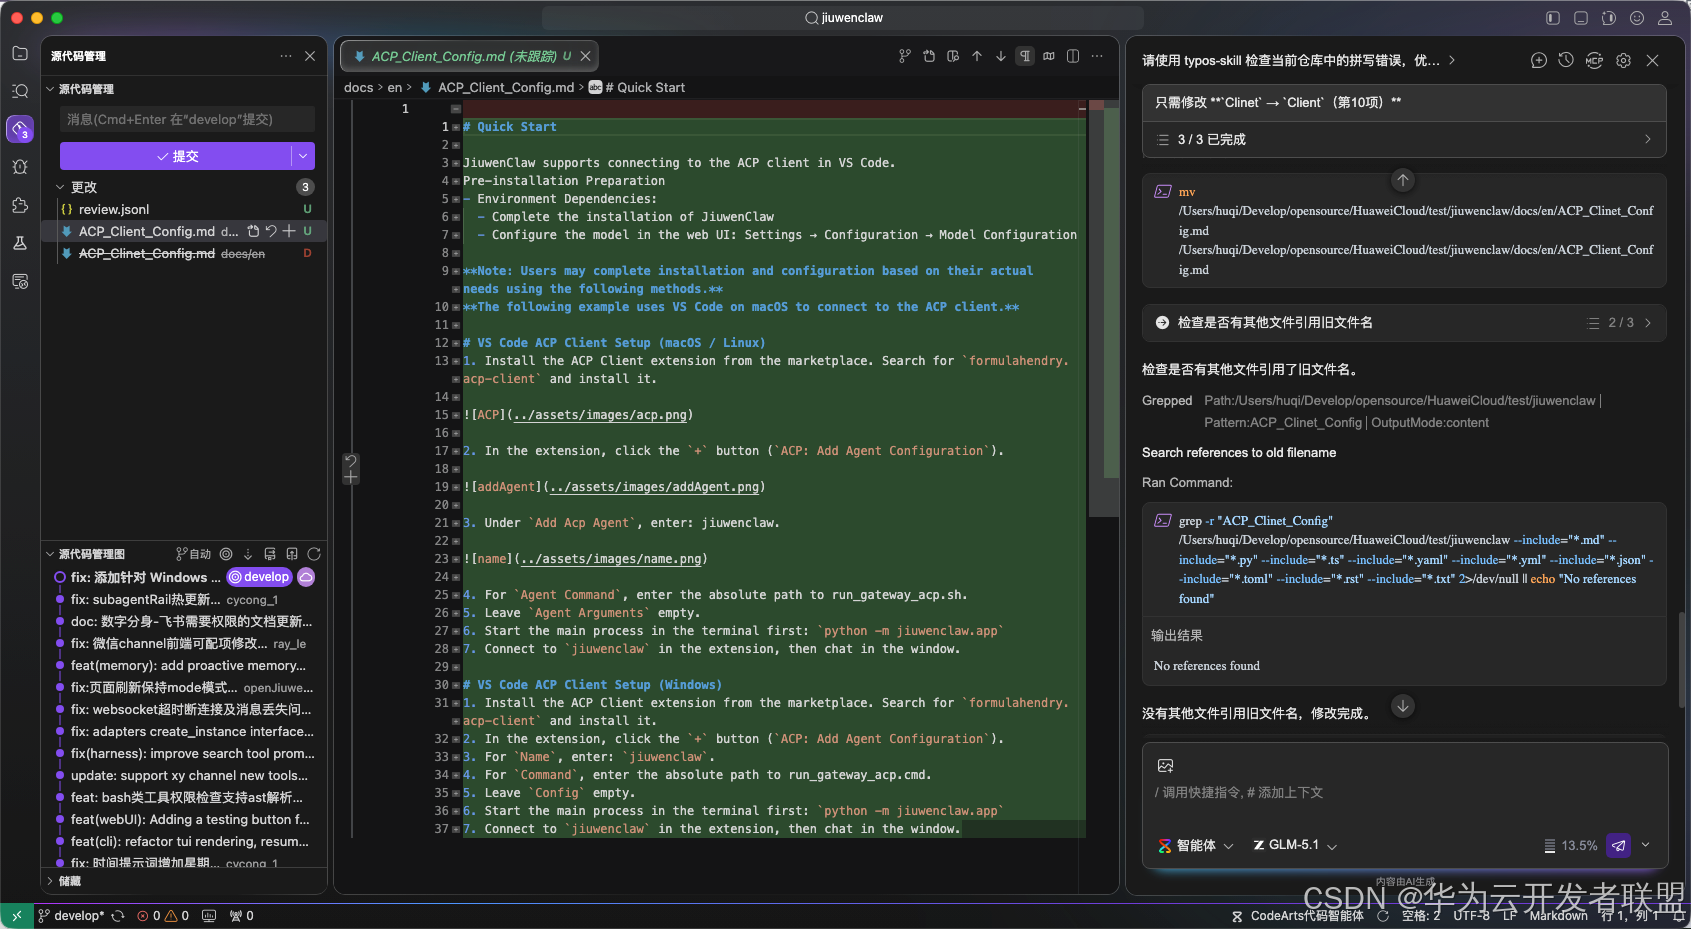Open the Extensions icon in activity bar
The height and width of the screenshot is (929, 1691).
[x=20, y=205]
